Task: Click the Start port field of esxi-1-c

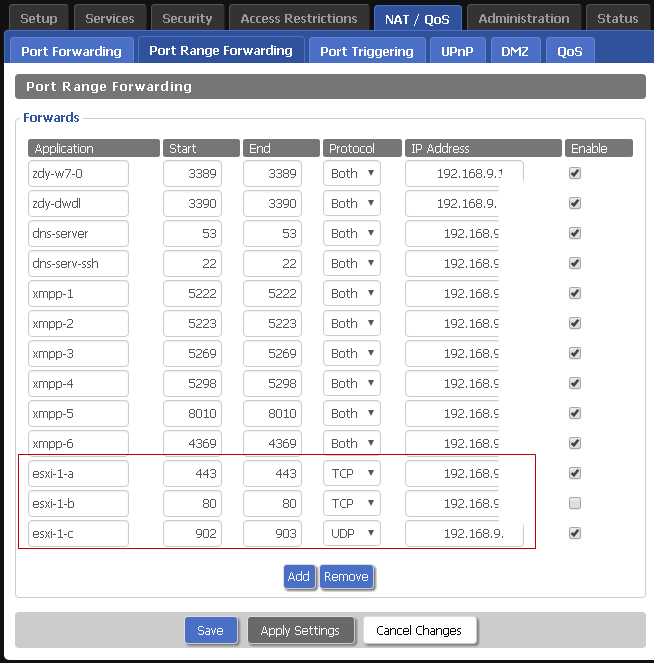Action: pos(192,533)
